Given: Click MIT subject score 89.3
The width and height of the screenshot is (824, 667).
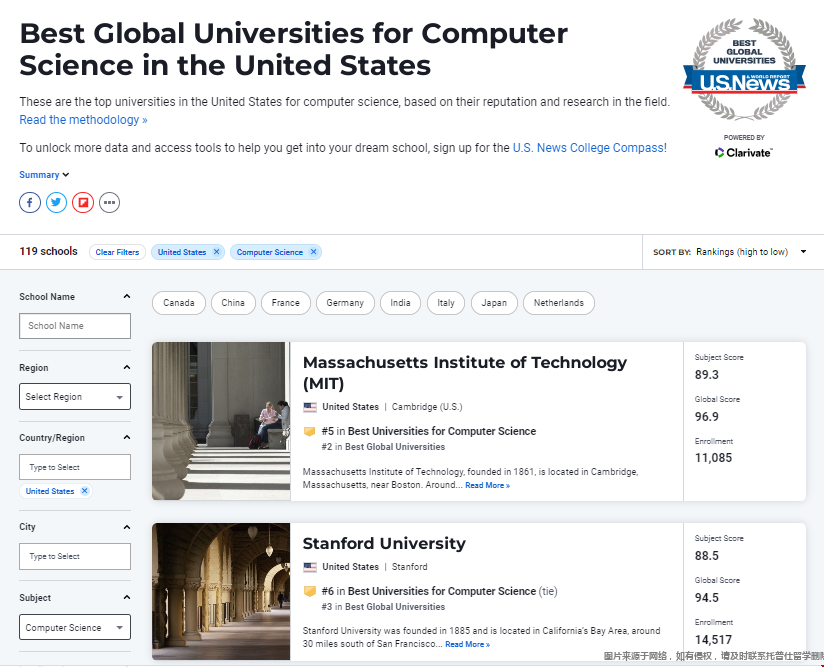Looking at the screenshot, I should [x=706, y=375].
